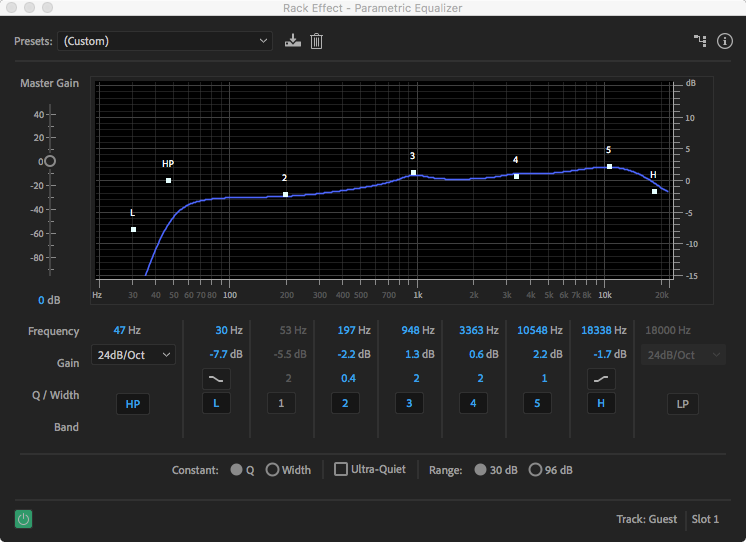This screenshot has width=746, height=542.
Task: Click the Master Gain slider knob
Action: pyautogui.click(x=49, y=161)
